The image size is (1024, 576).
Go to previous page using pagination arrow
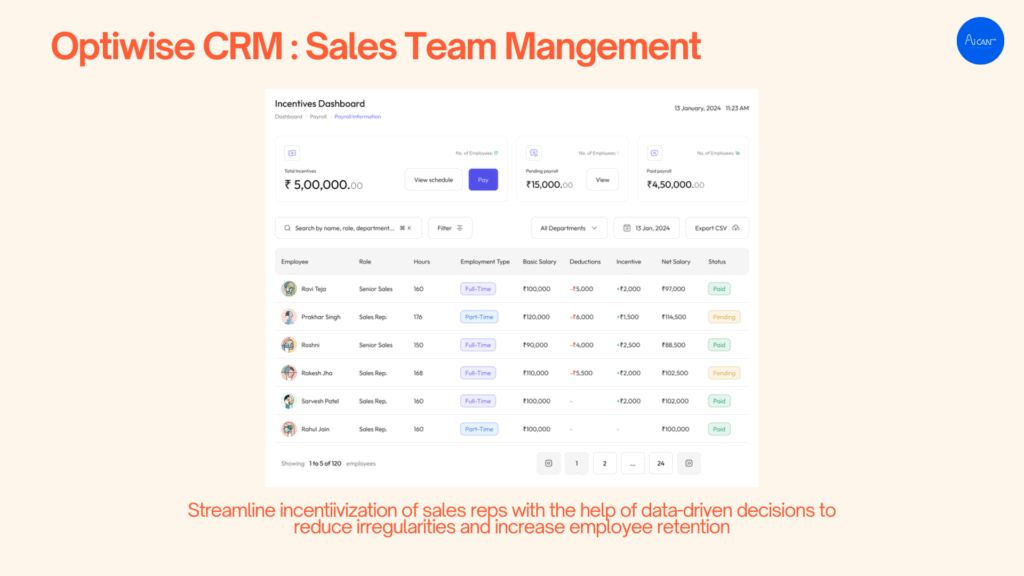pos(548,463)
